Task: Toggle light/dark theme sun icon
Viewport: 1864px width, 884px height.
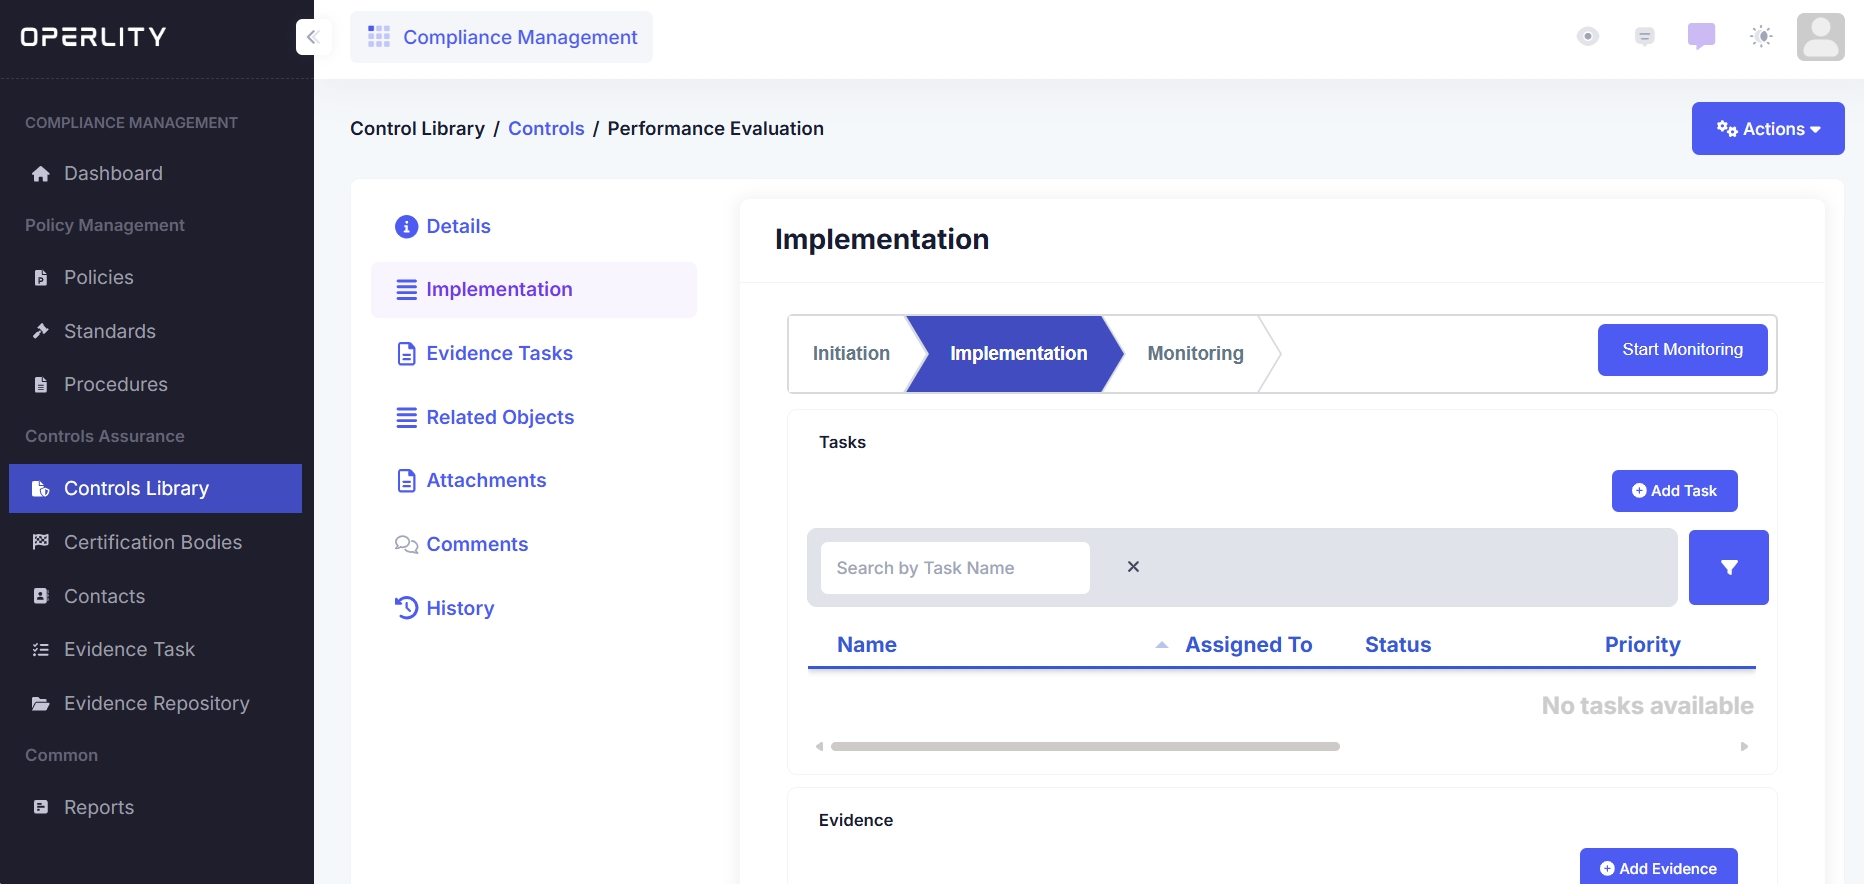Action: (1761, 37)
